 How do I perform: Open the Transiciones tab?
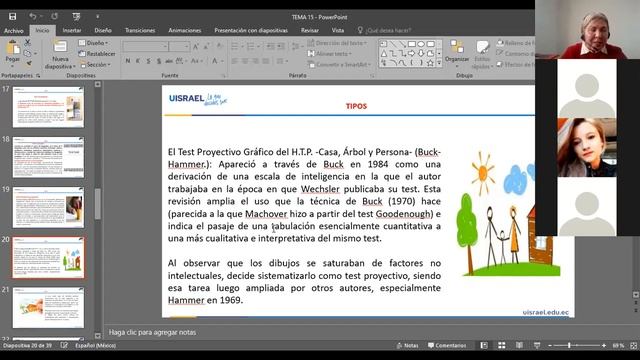click(140, 31)
